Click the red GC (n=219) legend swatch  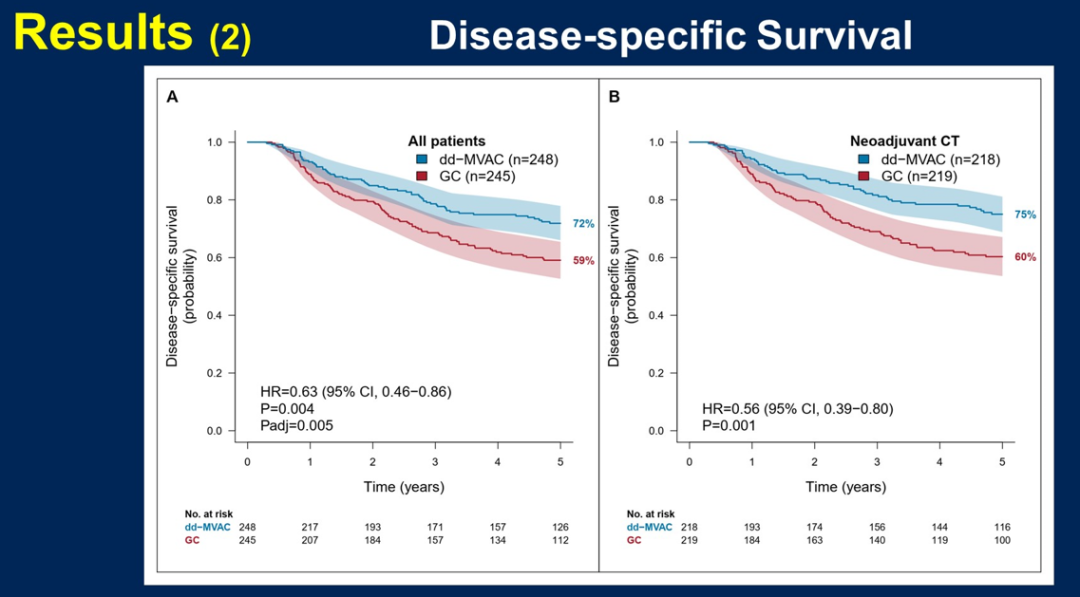point(863,177)
